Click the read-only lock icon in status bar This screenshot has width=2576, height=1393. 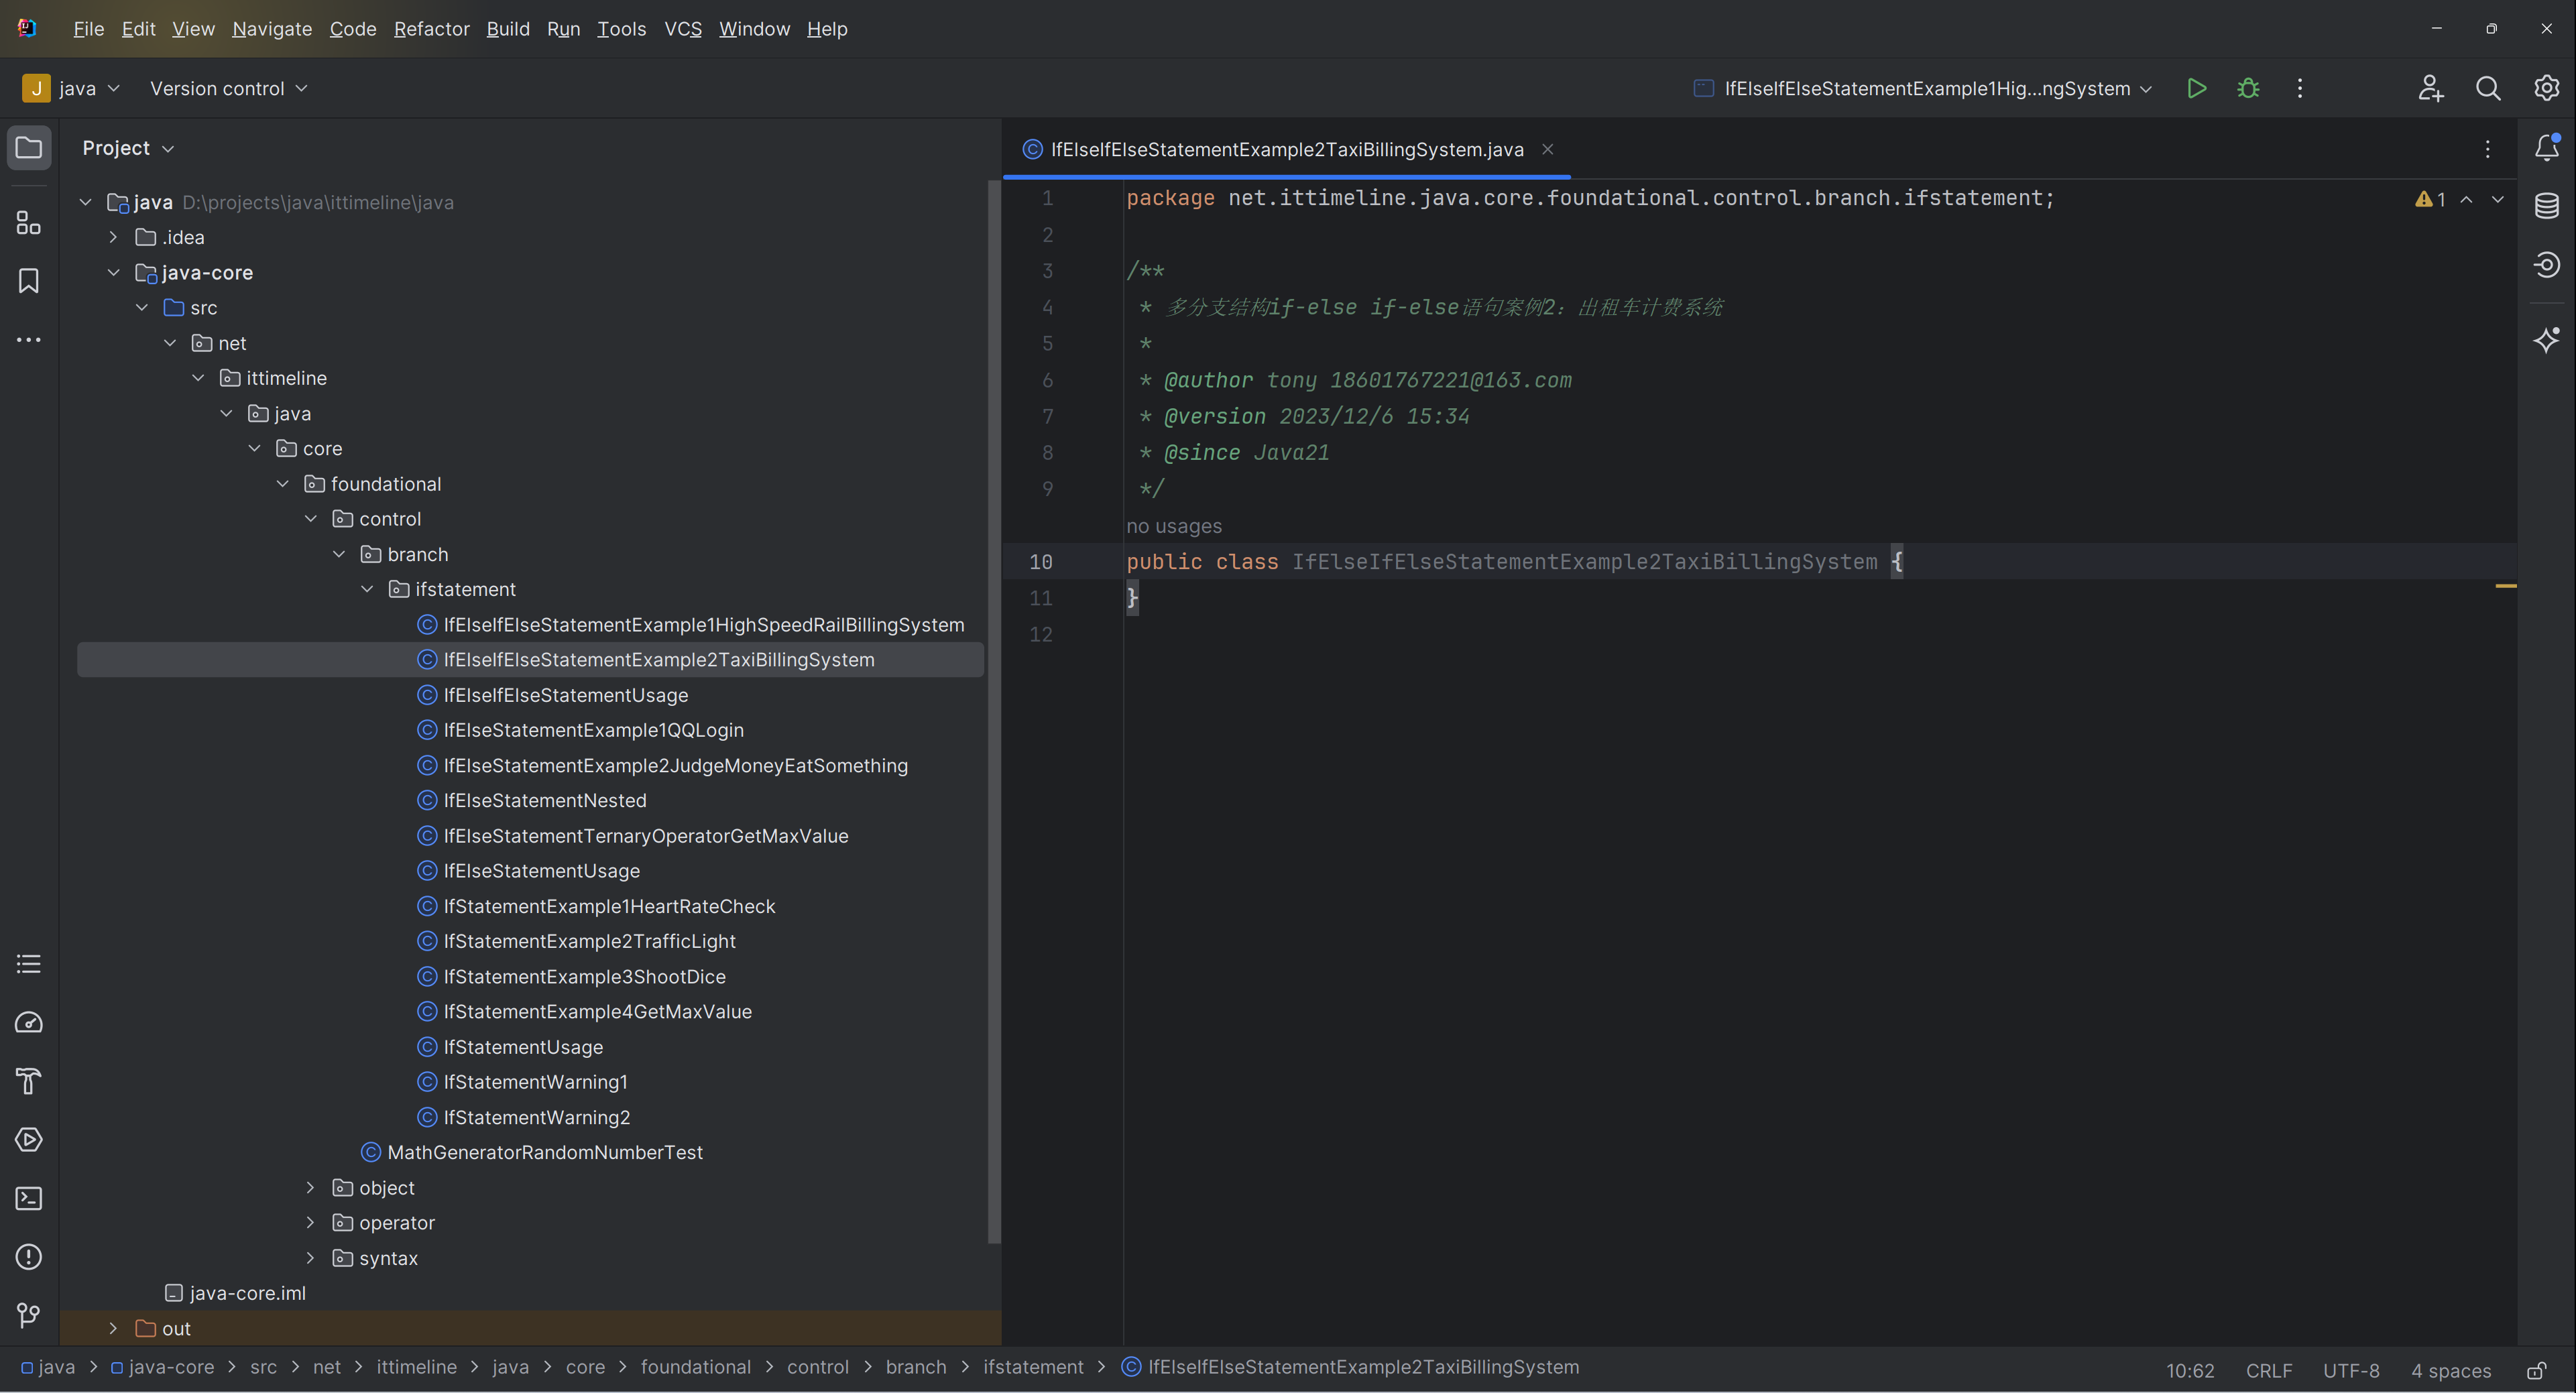tap(2537, 1370)
